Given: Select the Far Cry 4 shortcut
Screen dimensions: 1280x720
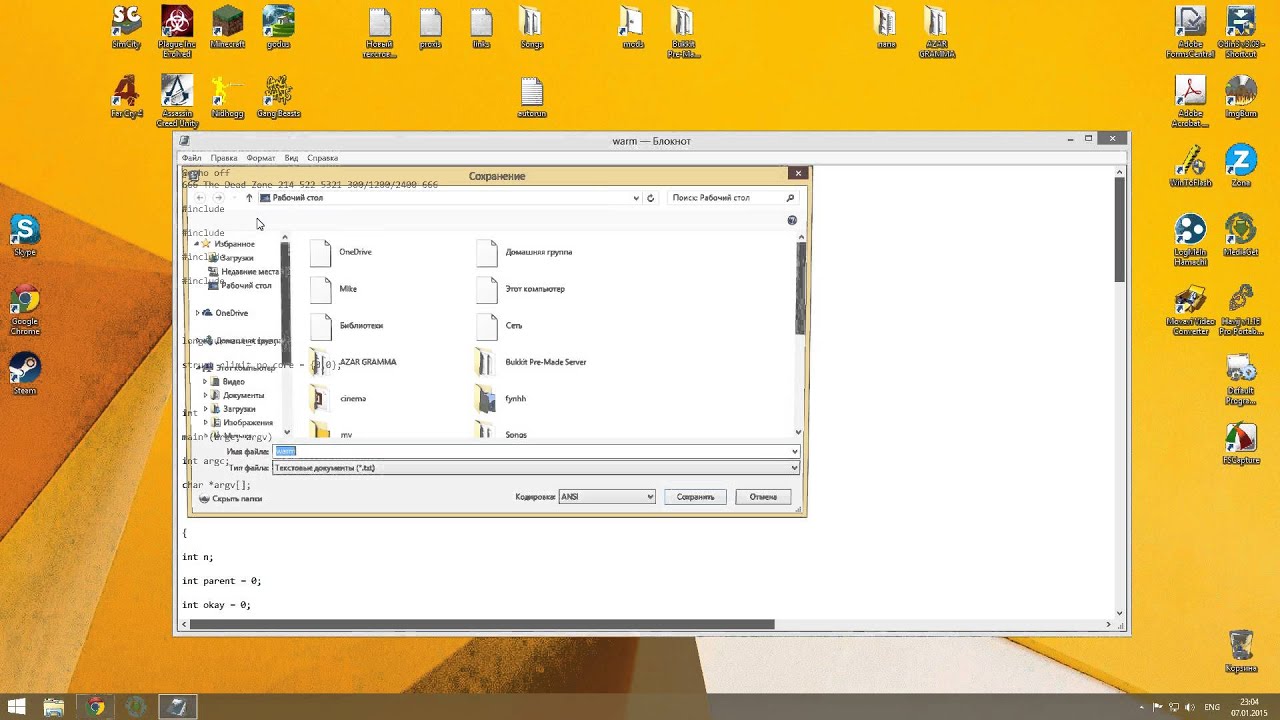Looking at the screenshot, I should point(126,97).
